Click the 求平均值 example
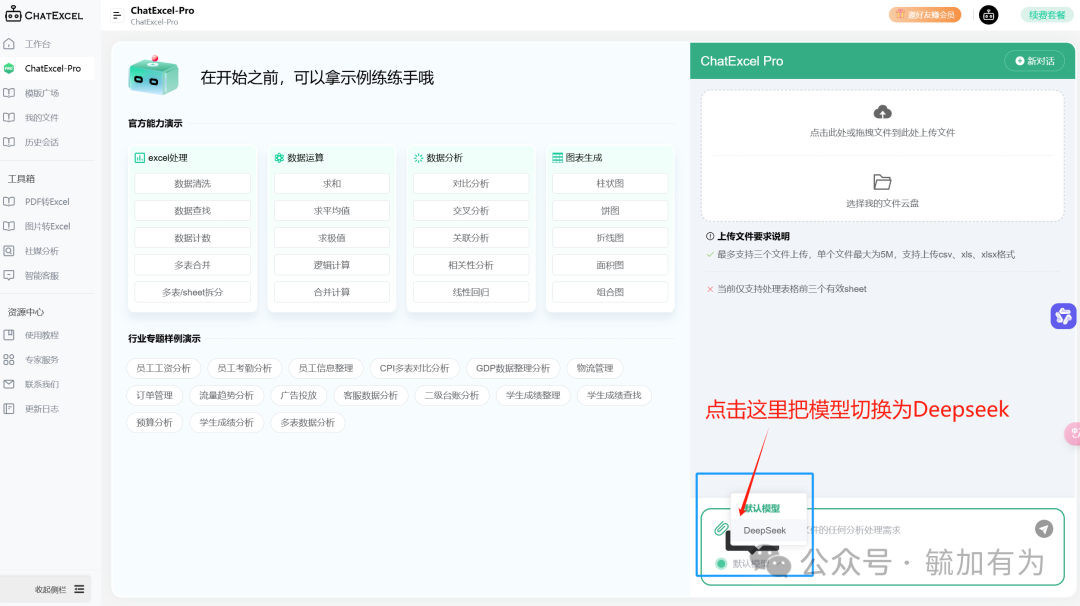 (x=332, y=211)
